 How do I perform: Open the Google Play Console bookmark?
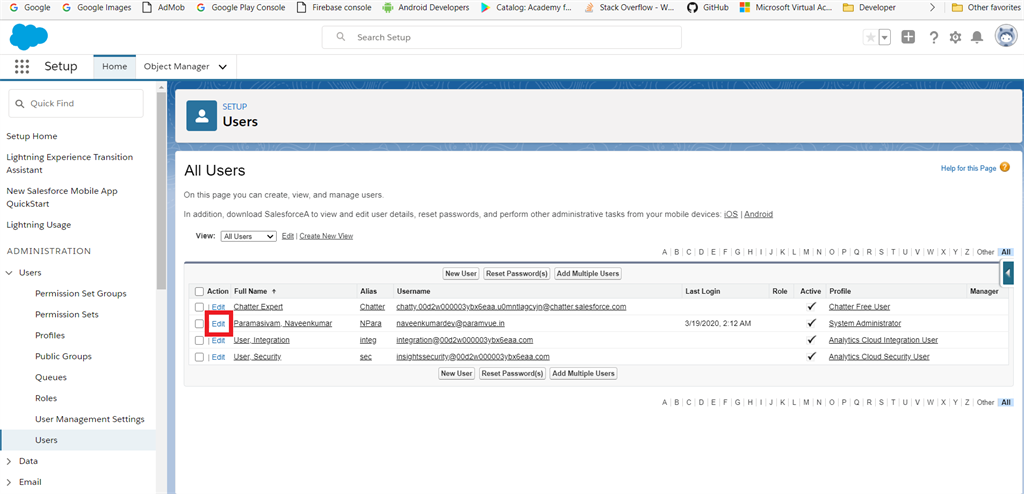point(240,8)
